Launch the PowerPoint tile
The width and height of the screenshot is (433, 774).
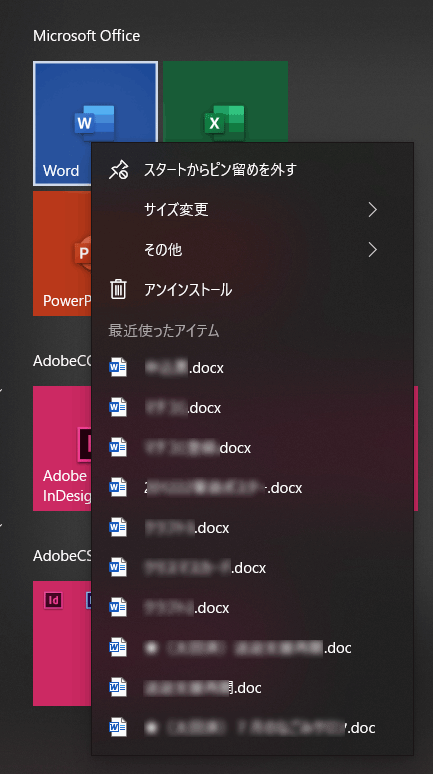point(62,253)
